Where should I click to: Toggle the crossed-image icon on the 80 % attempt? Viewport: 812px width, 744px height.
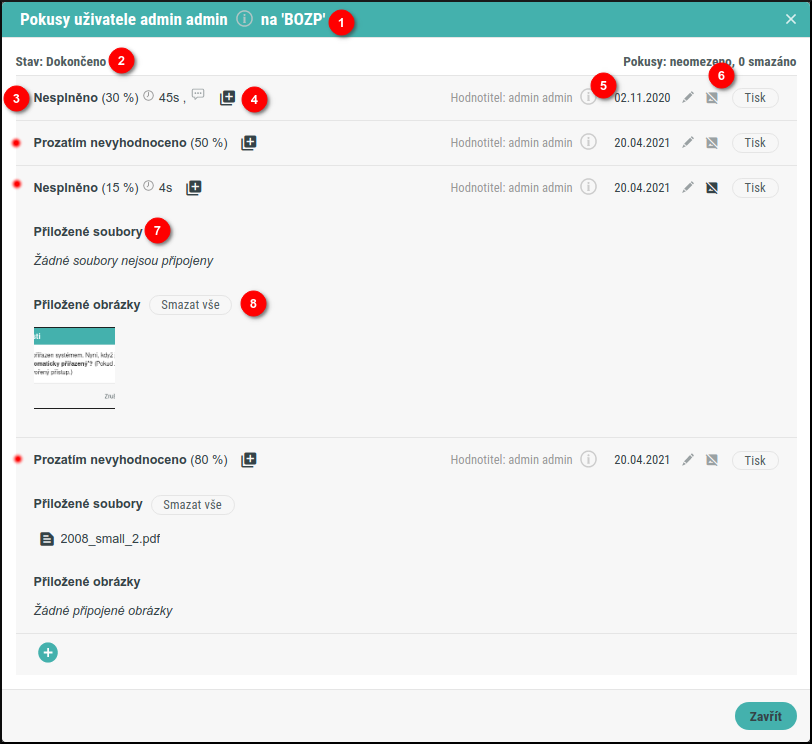tap(712, 460)
